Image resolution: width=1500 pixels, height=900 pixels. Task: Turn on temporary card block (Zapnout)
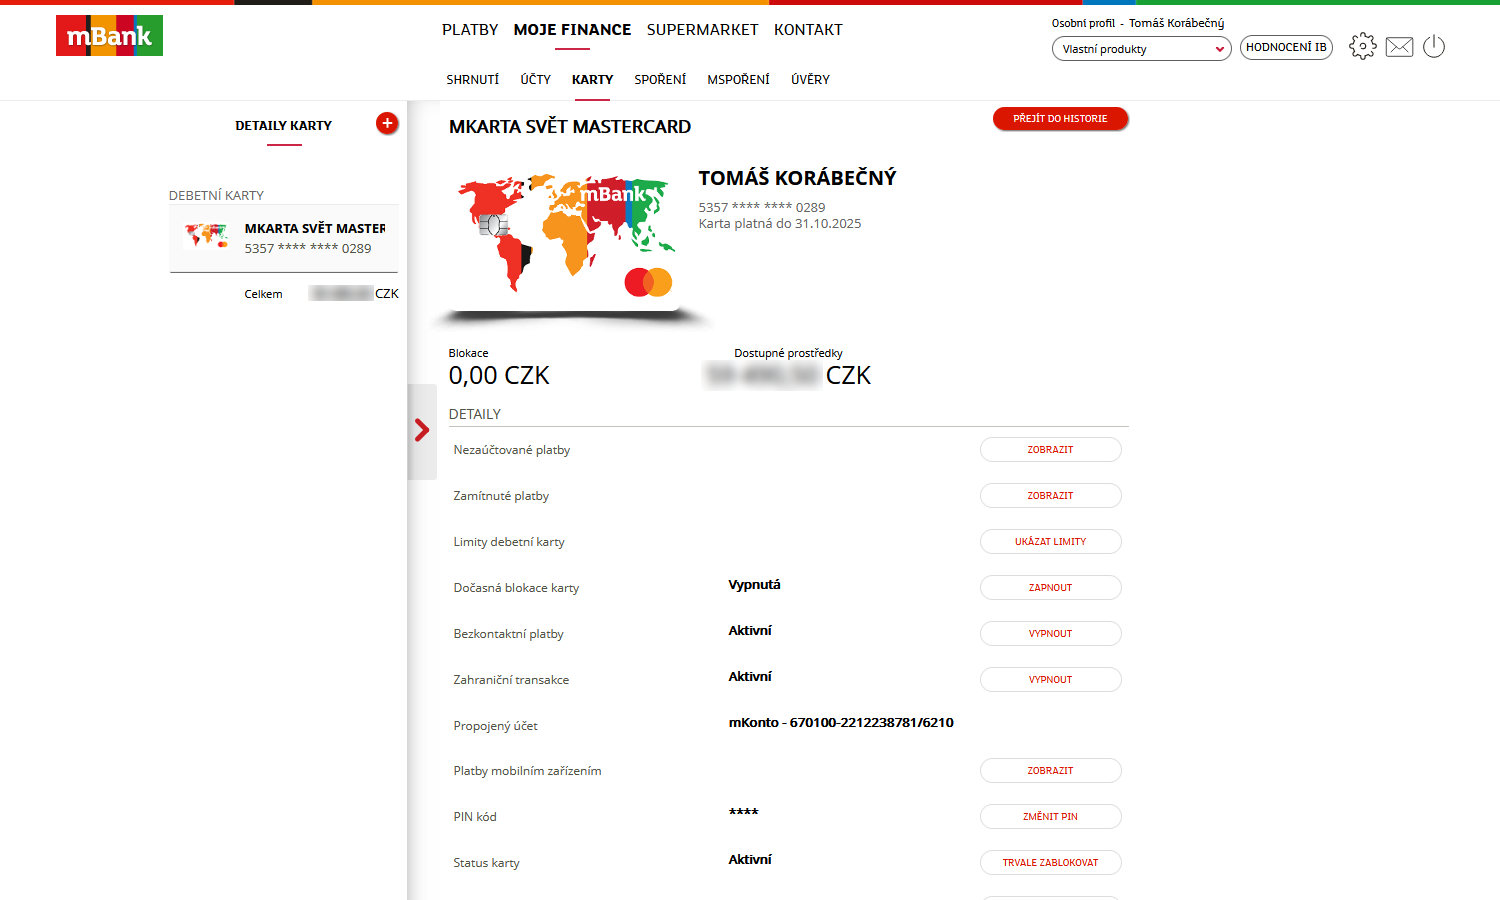(x=1050, y=588)
